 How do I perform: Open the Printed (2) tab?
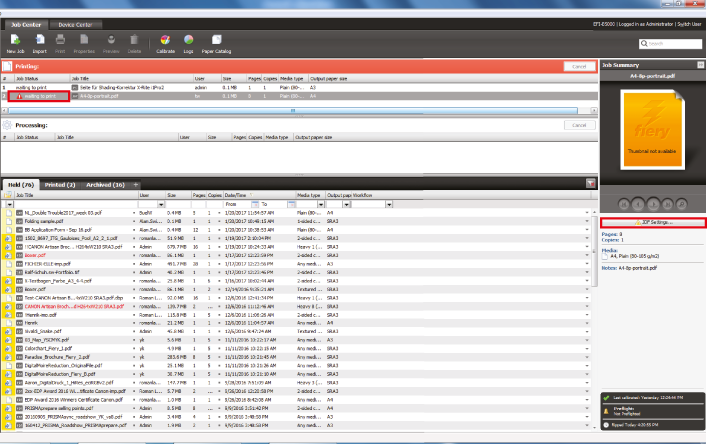click(x=61, y=184)
